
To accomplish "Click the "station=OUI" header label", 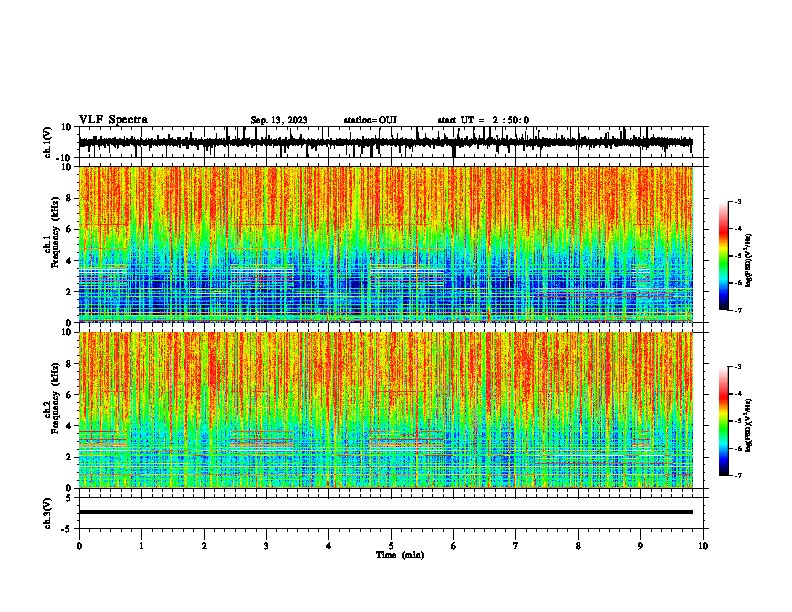I will 370,120.
